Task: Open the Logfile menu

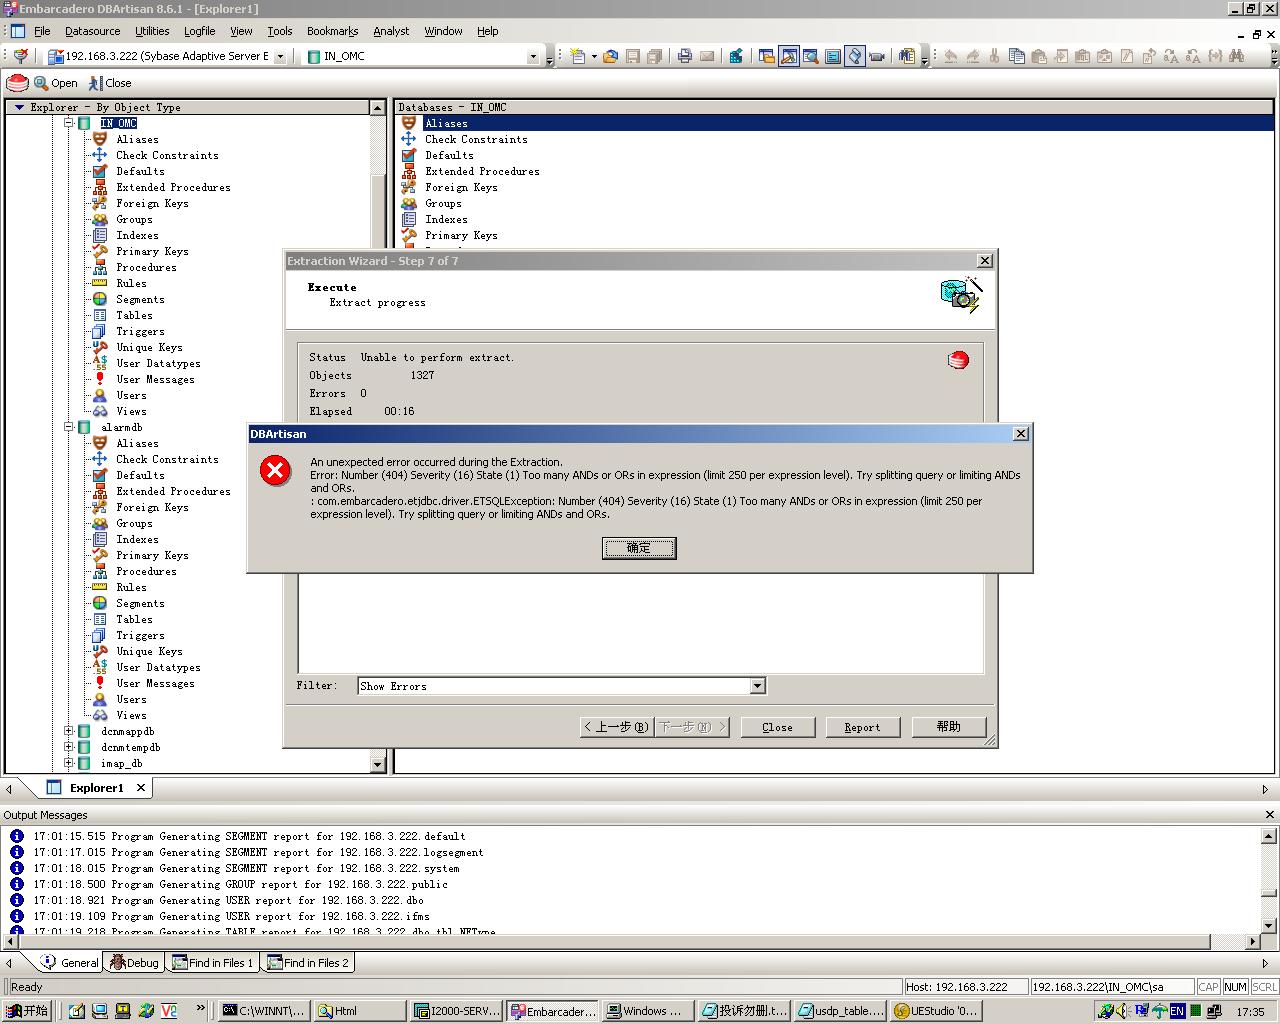Action: pos(199,31)
